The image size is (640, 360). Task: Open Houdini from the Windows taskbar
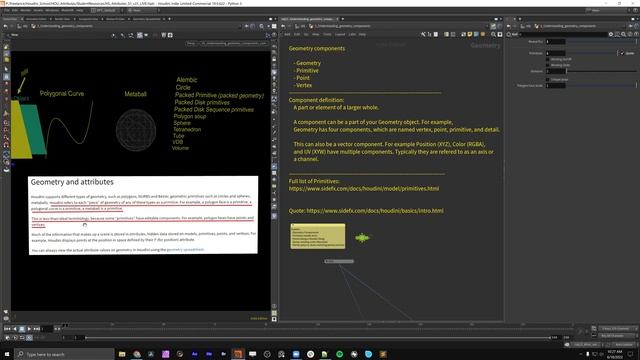click(238, 354)
